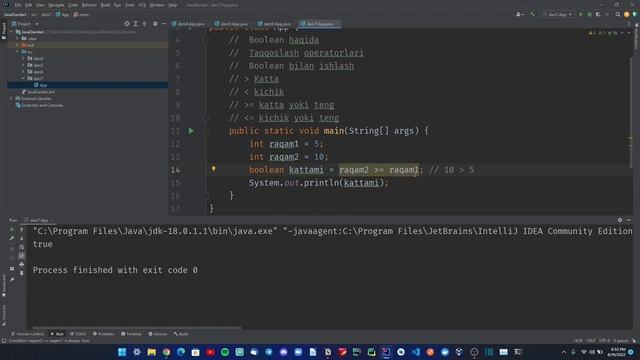Click the Locate (select opened file) icon in Project panel
This screenshot has width=640, height=360.
pyautogui.click(x=127, y=24)
